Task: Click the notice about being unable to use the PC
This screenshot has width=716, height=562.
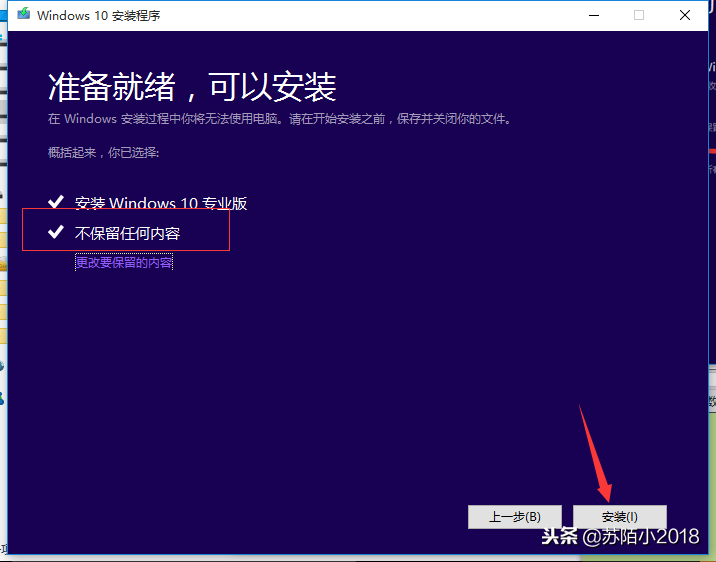Action: [279, 119]
